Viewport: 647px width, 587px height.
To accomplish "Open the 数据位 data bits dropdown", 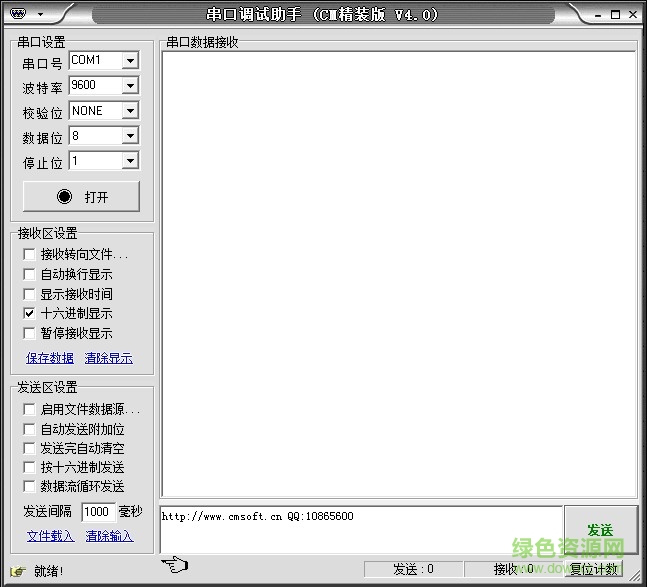I will point(130,136).
